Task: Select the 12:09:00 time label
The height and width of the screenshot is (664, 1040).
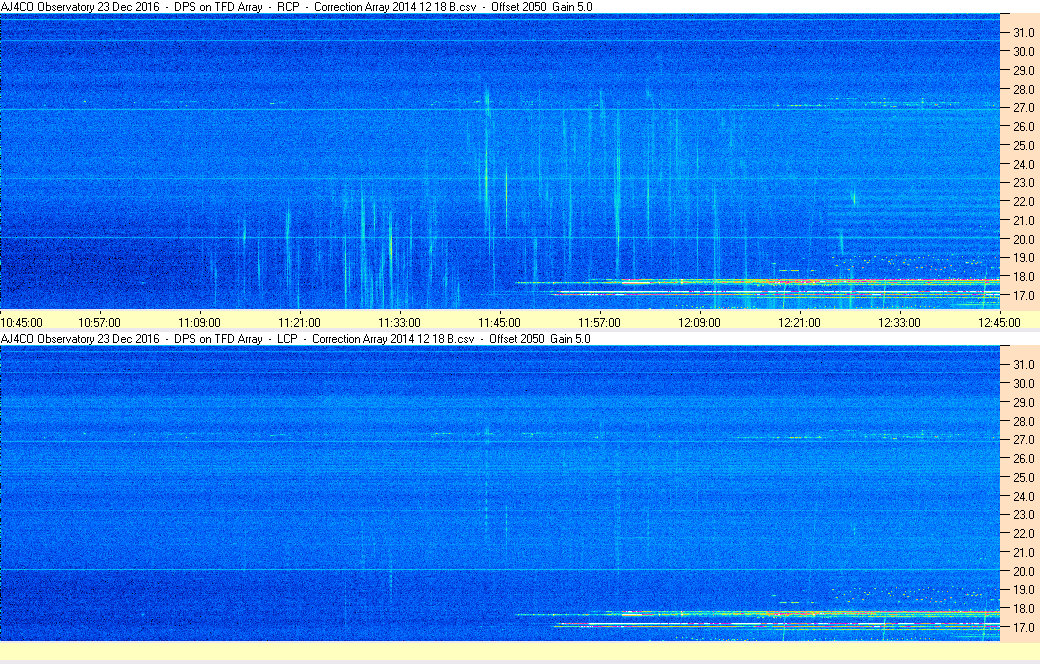Action: click(699, 322)
